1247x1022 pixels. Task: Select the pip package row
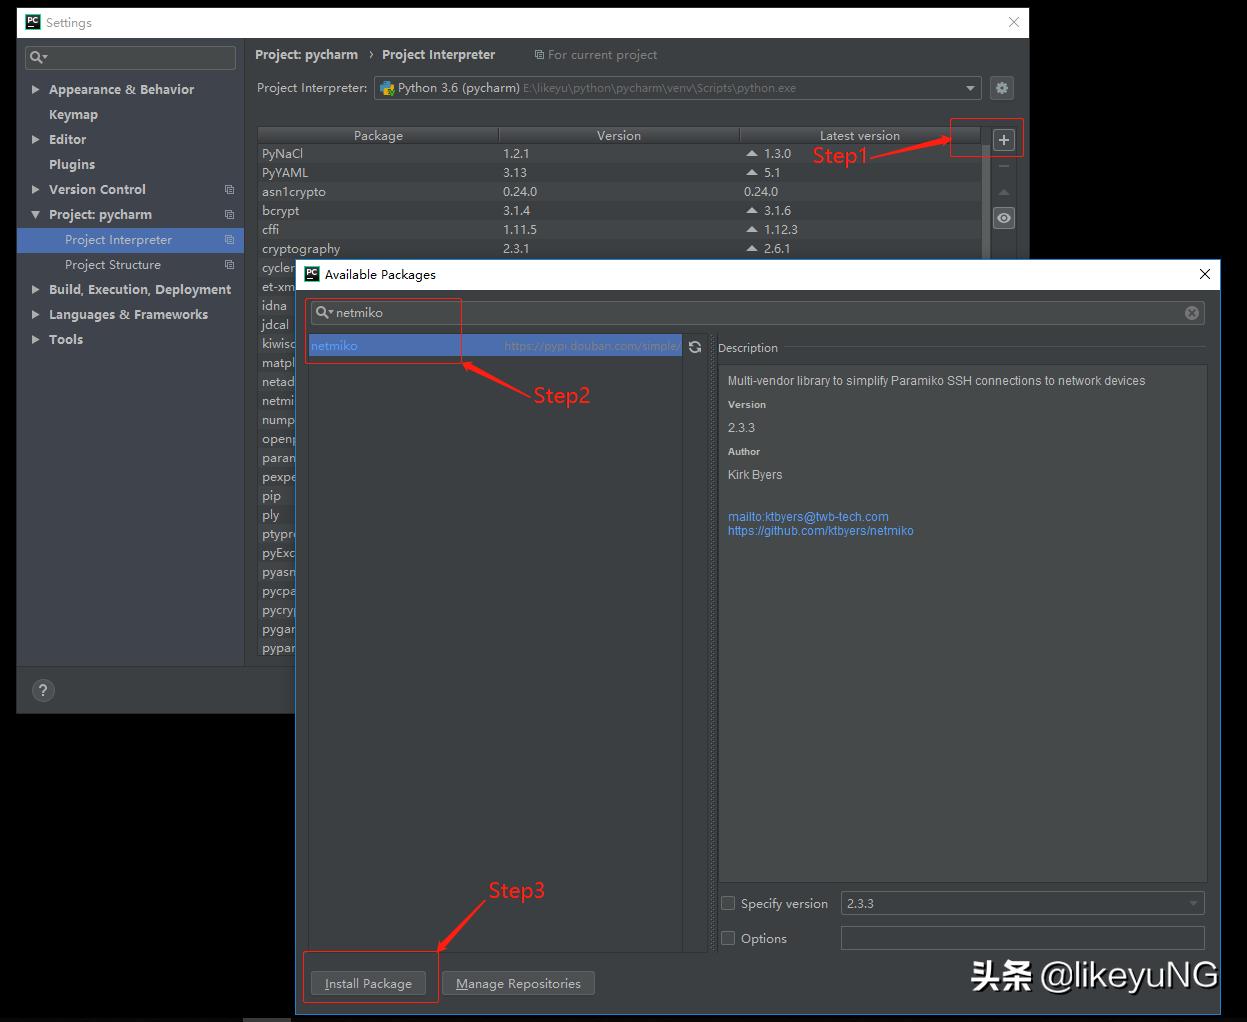point(277,496)
